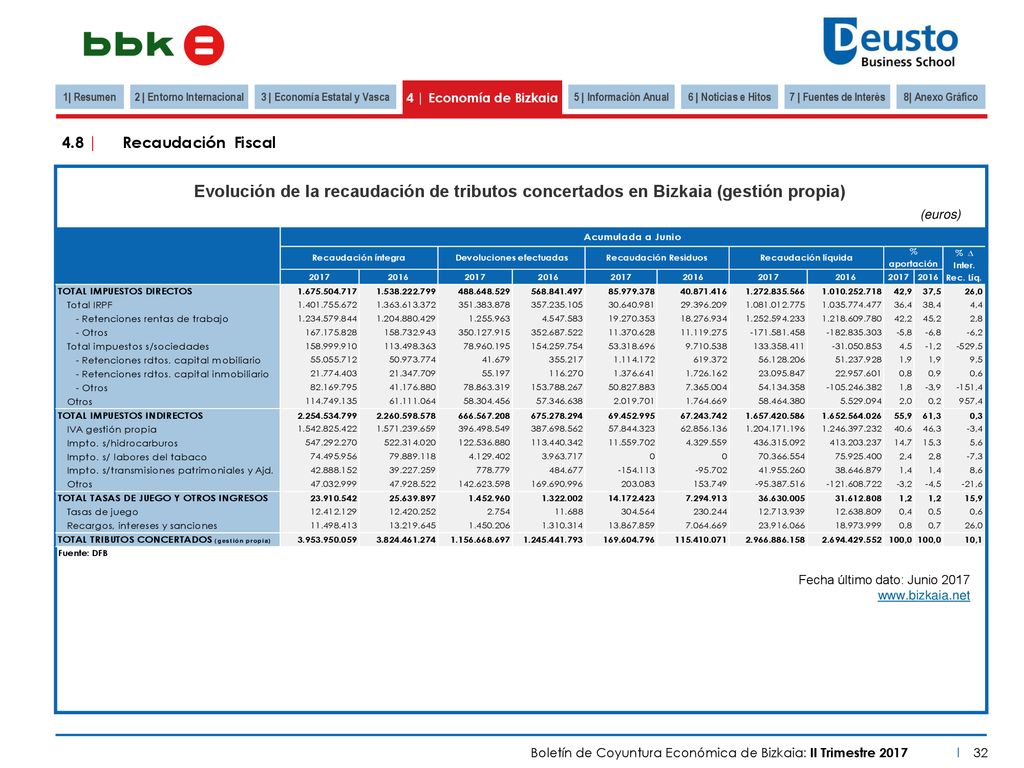
Task: Click Retenciones rdtos. capital mobiliario row label
Action: [168, 360]
